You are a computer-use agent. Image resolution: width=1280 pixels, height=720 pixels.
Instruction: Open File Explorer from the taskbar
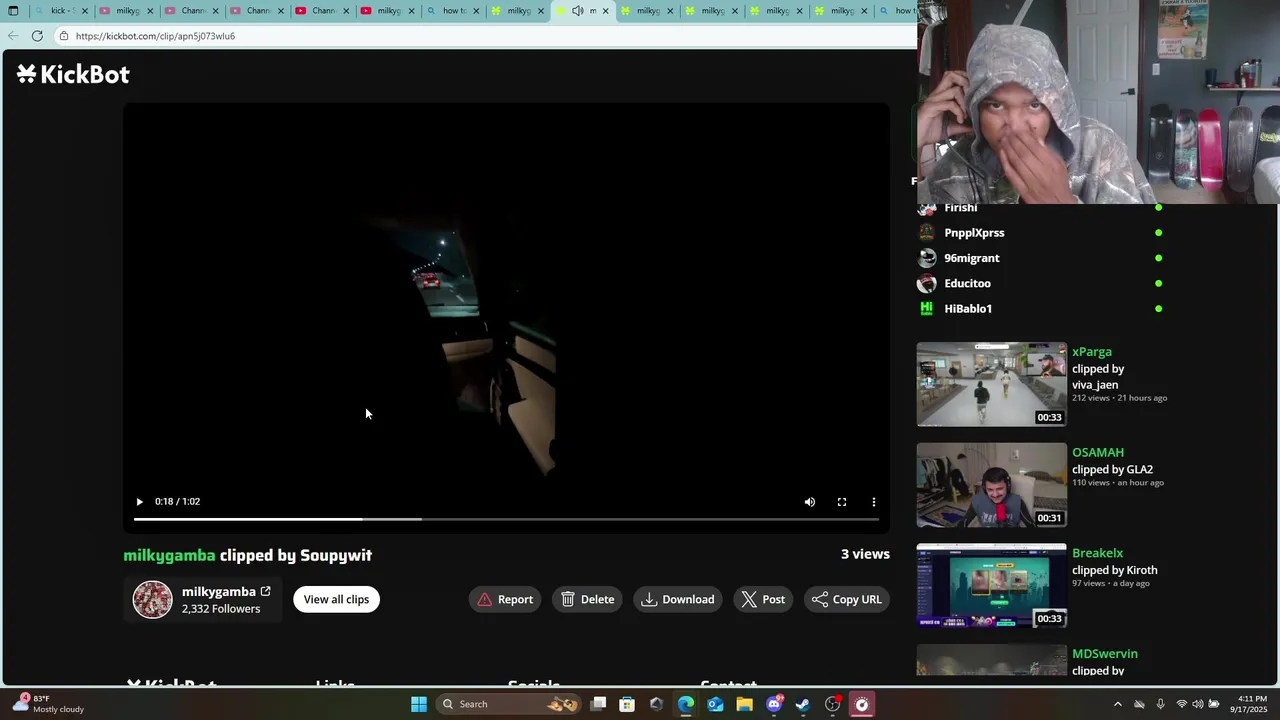(744, 704)
